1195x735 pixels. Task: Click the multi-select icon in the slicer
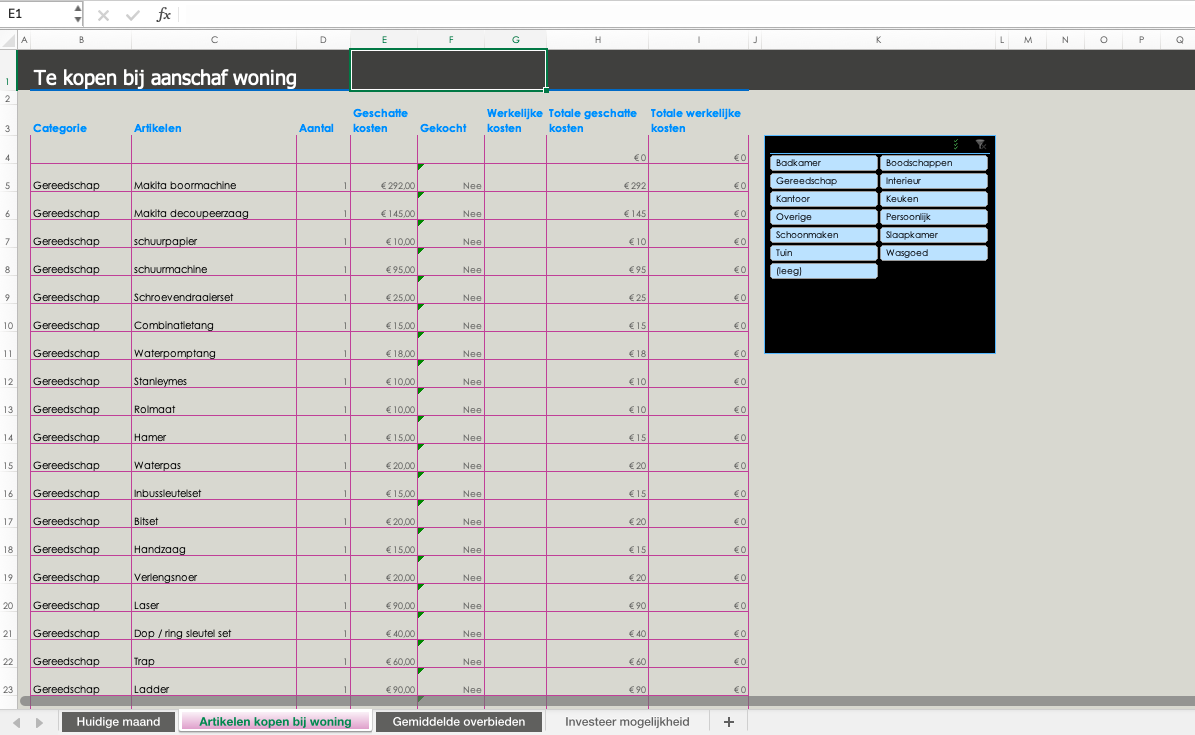pos(956,144)
